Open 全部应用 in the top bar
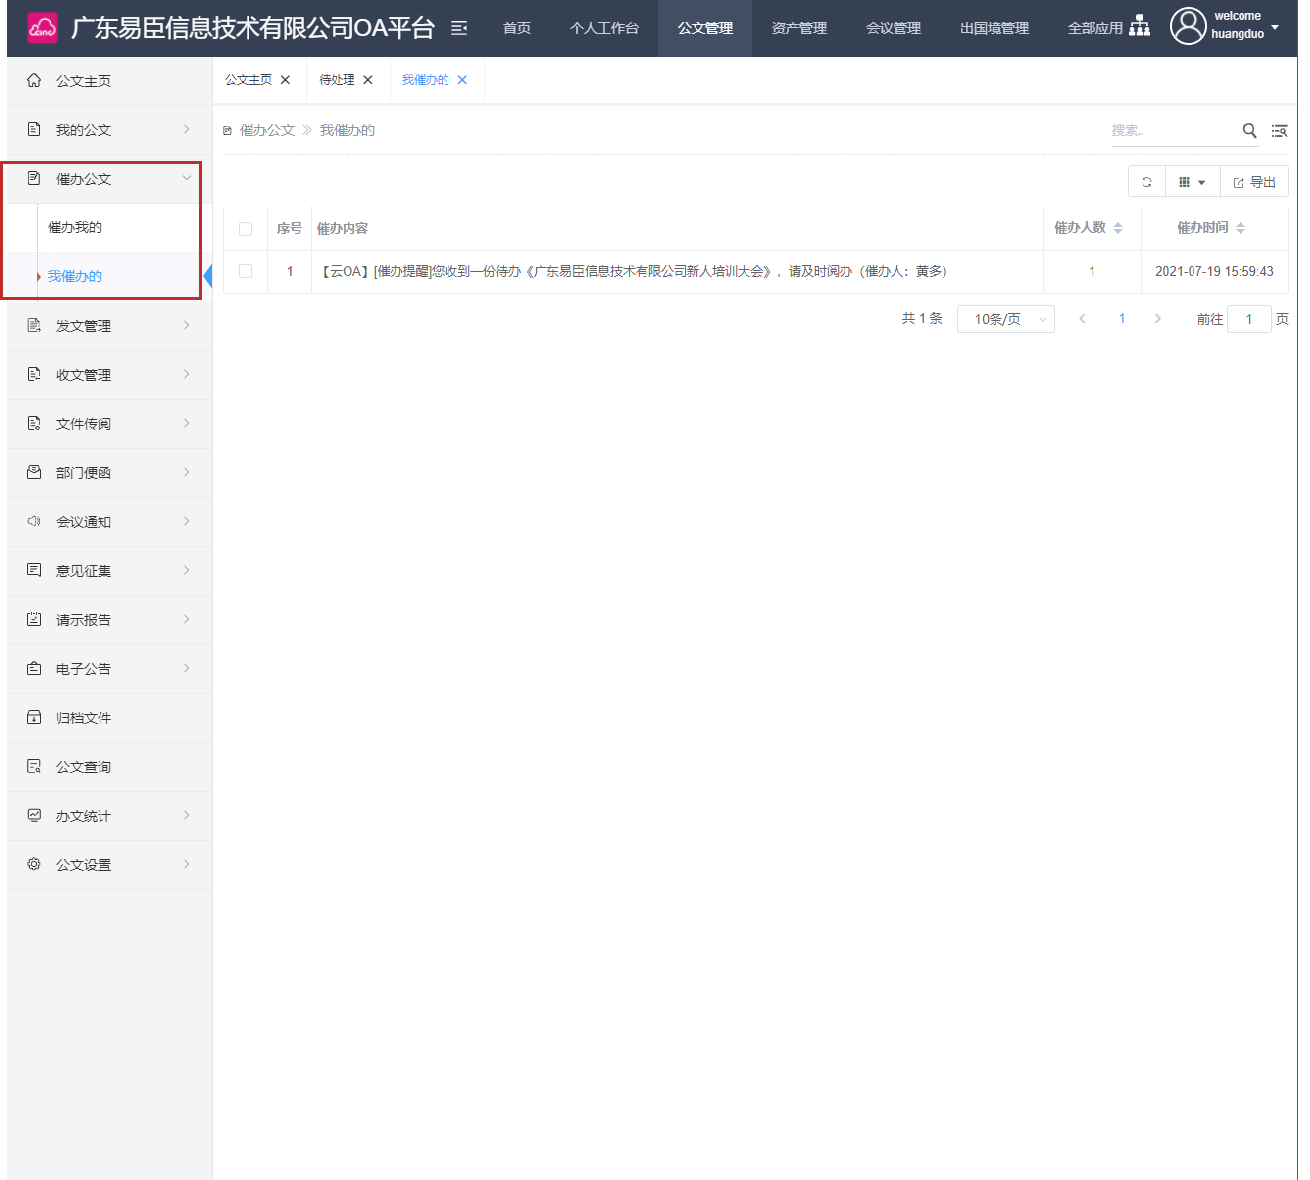The height and width of the screenshot is (1180, 1310). click(x=1095, y=28)
